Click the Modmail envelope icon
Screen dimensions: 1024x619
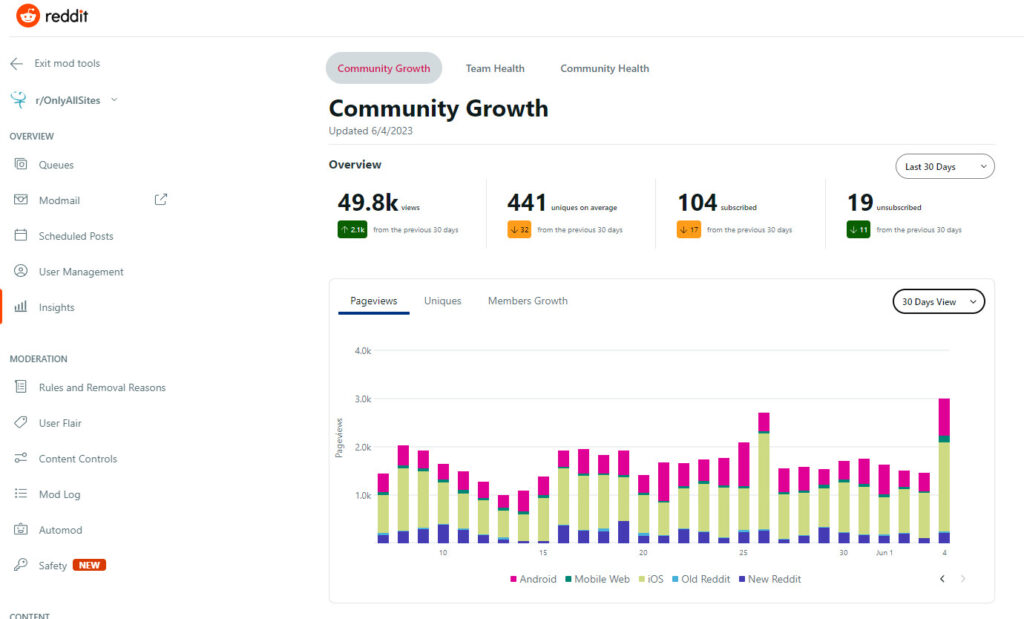coord(20,200)
